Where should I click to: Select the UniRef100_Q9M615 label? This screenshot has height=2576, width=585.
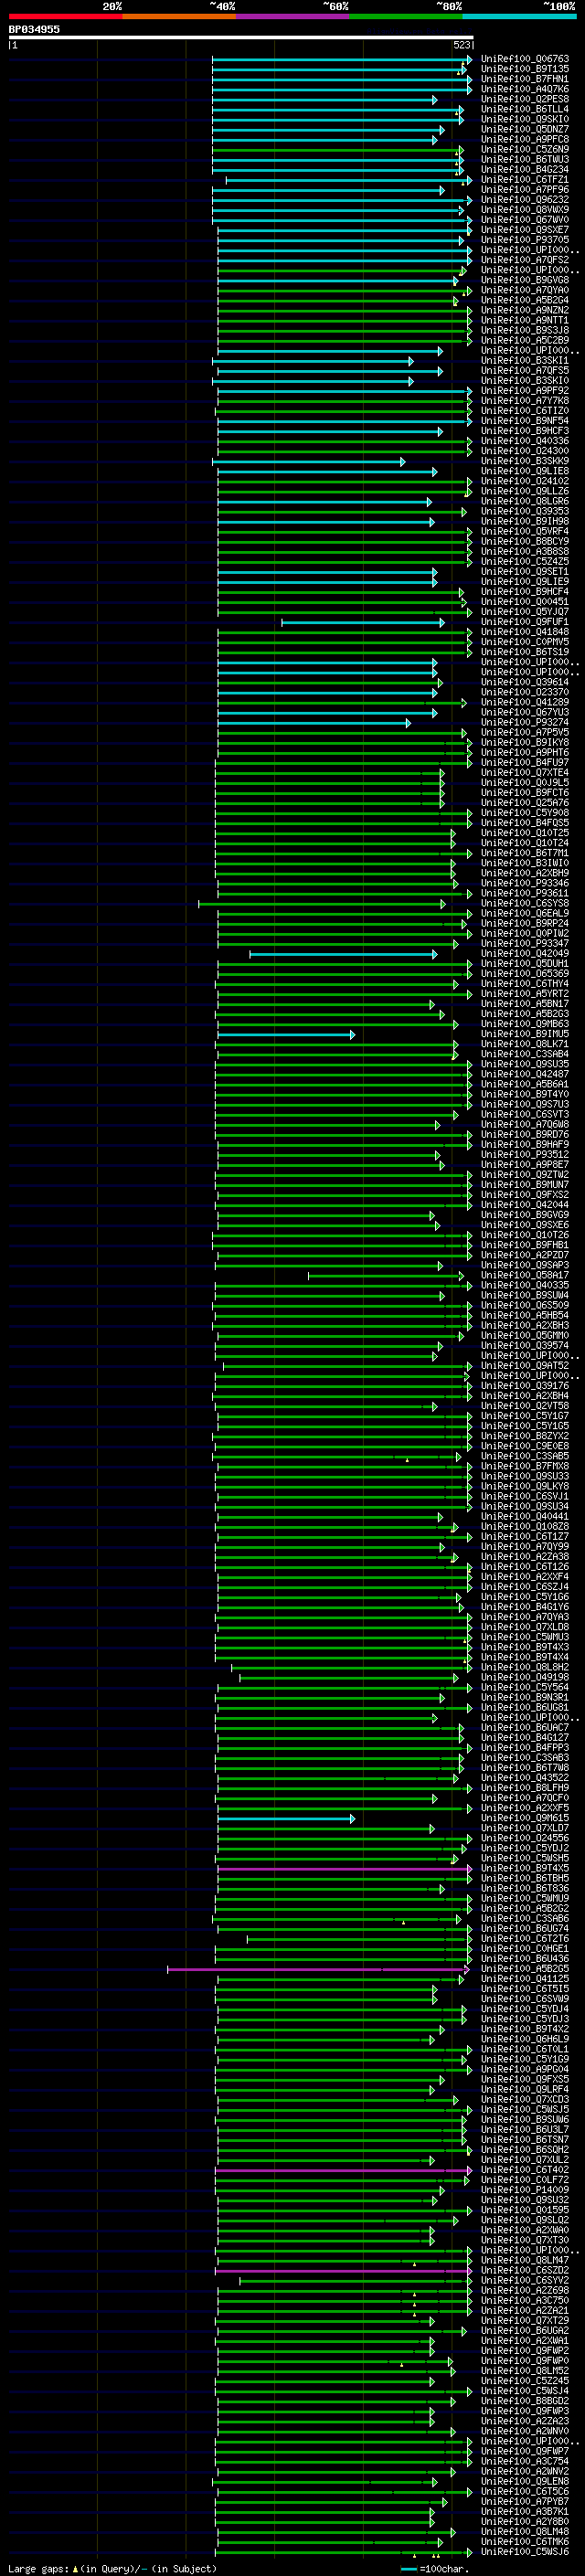click(525, 1818)
